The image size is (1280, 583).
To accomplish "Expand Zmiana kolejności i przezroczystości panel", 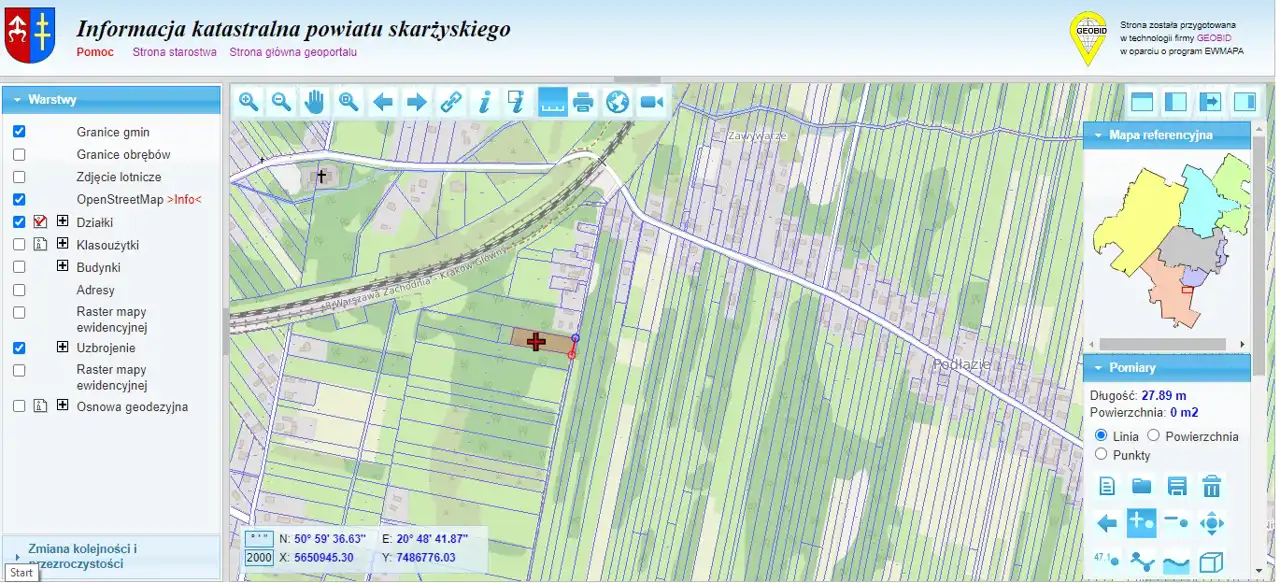I will [x=111, y=556].
